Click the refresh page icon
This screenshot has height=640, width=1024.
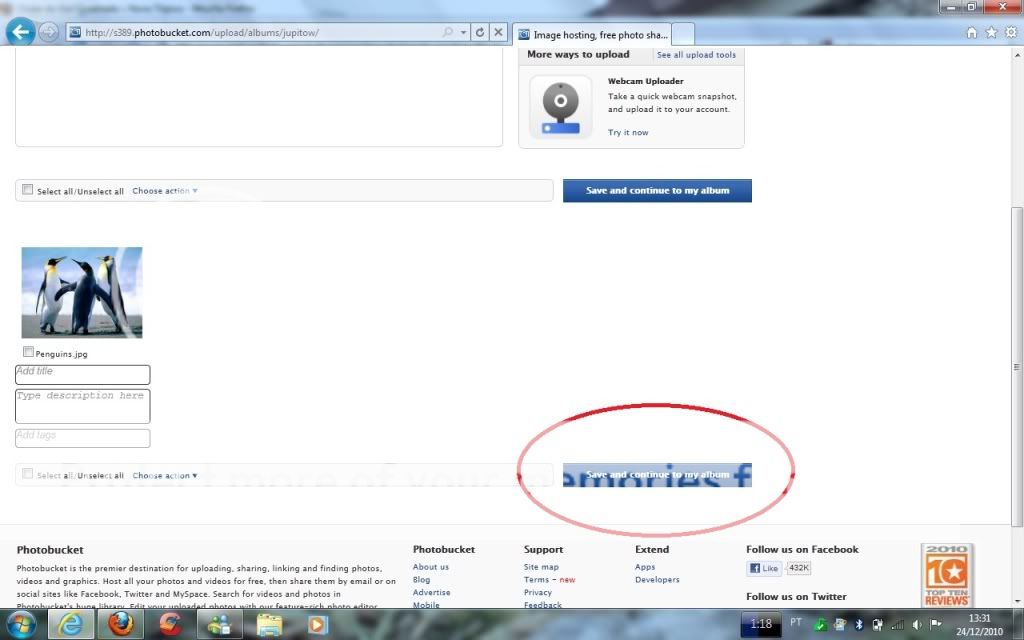point(480,32)
